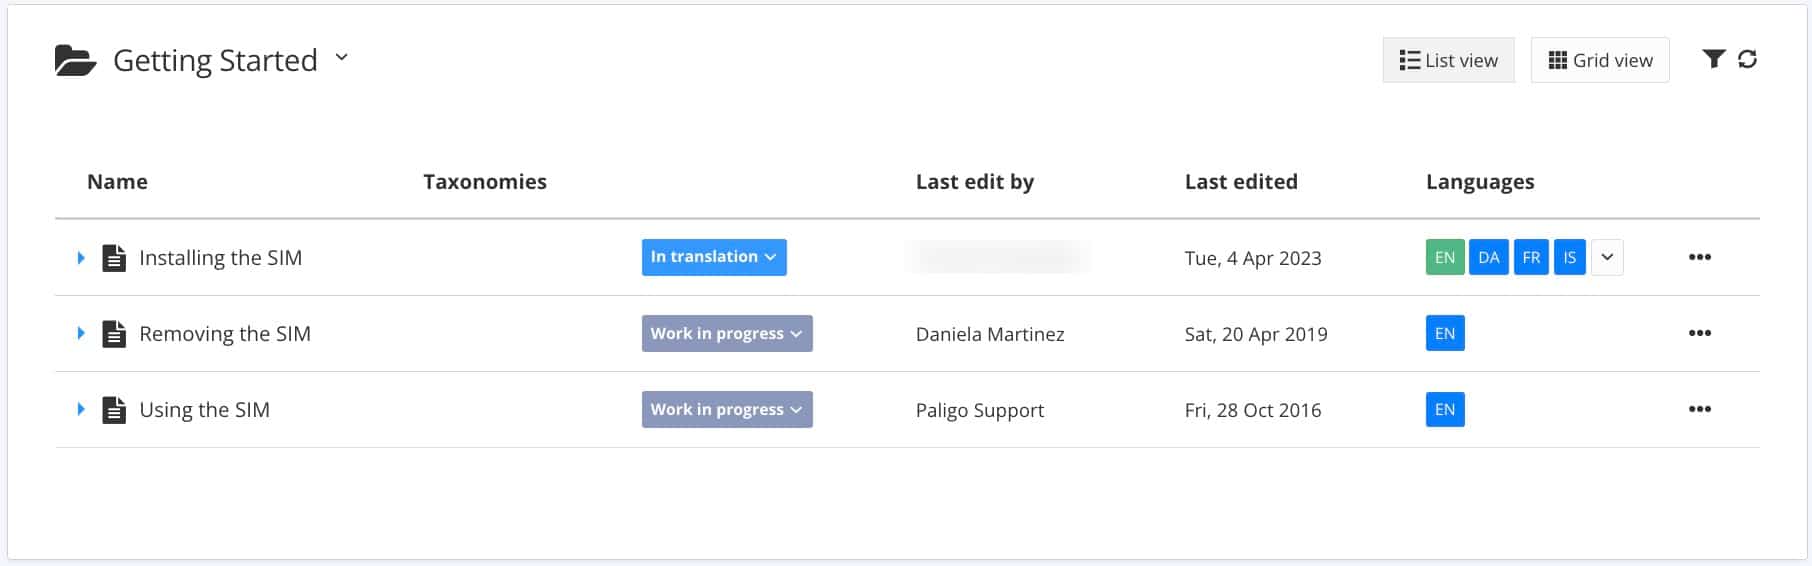Click the document icon for Installing the SIM

(x=115, y=258)
